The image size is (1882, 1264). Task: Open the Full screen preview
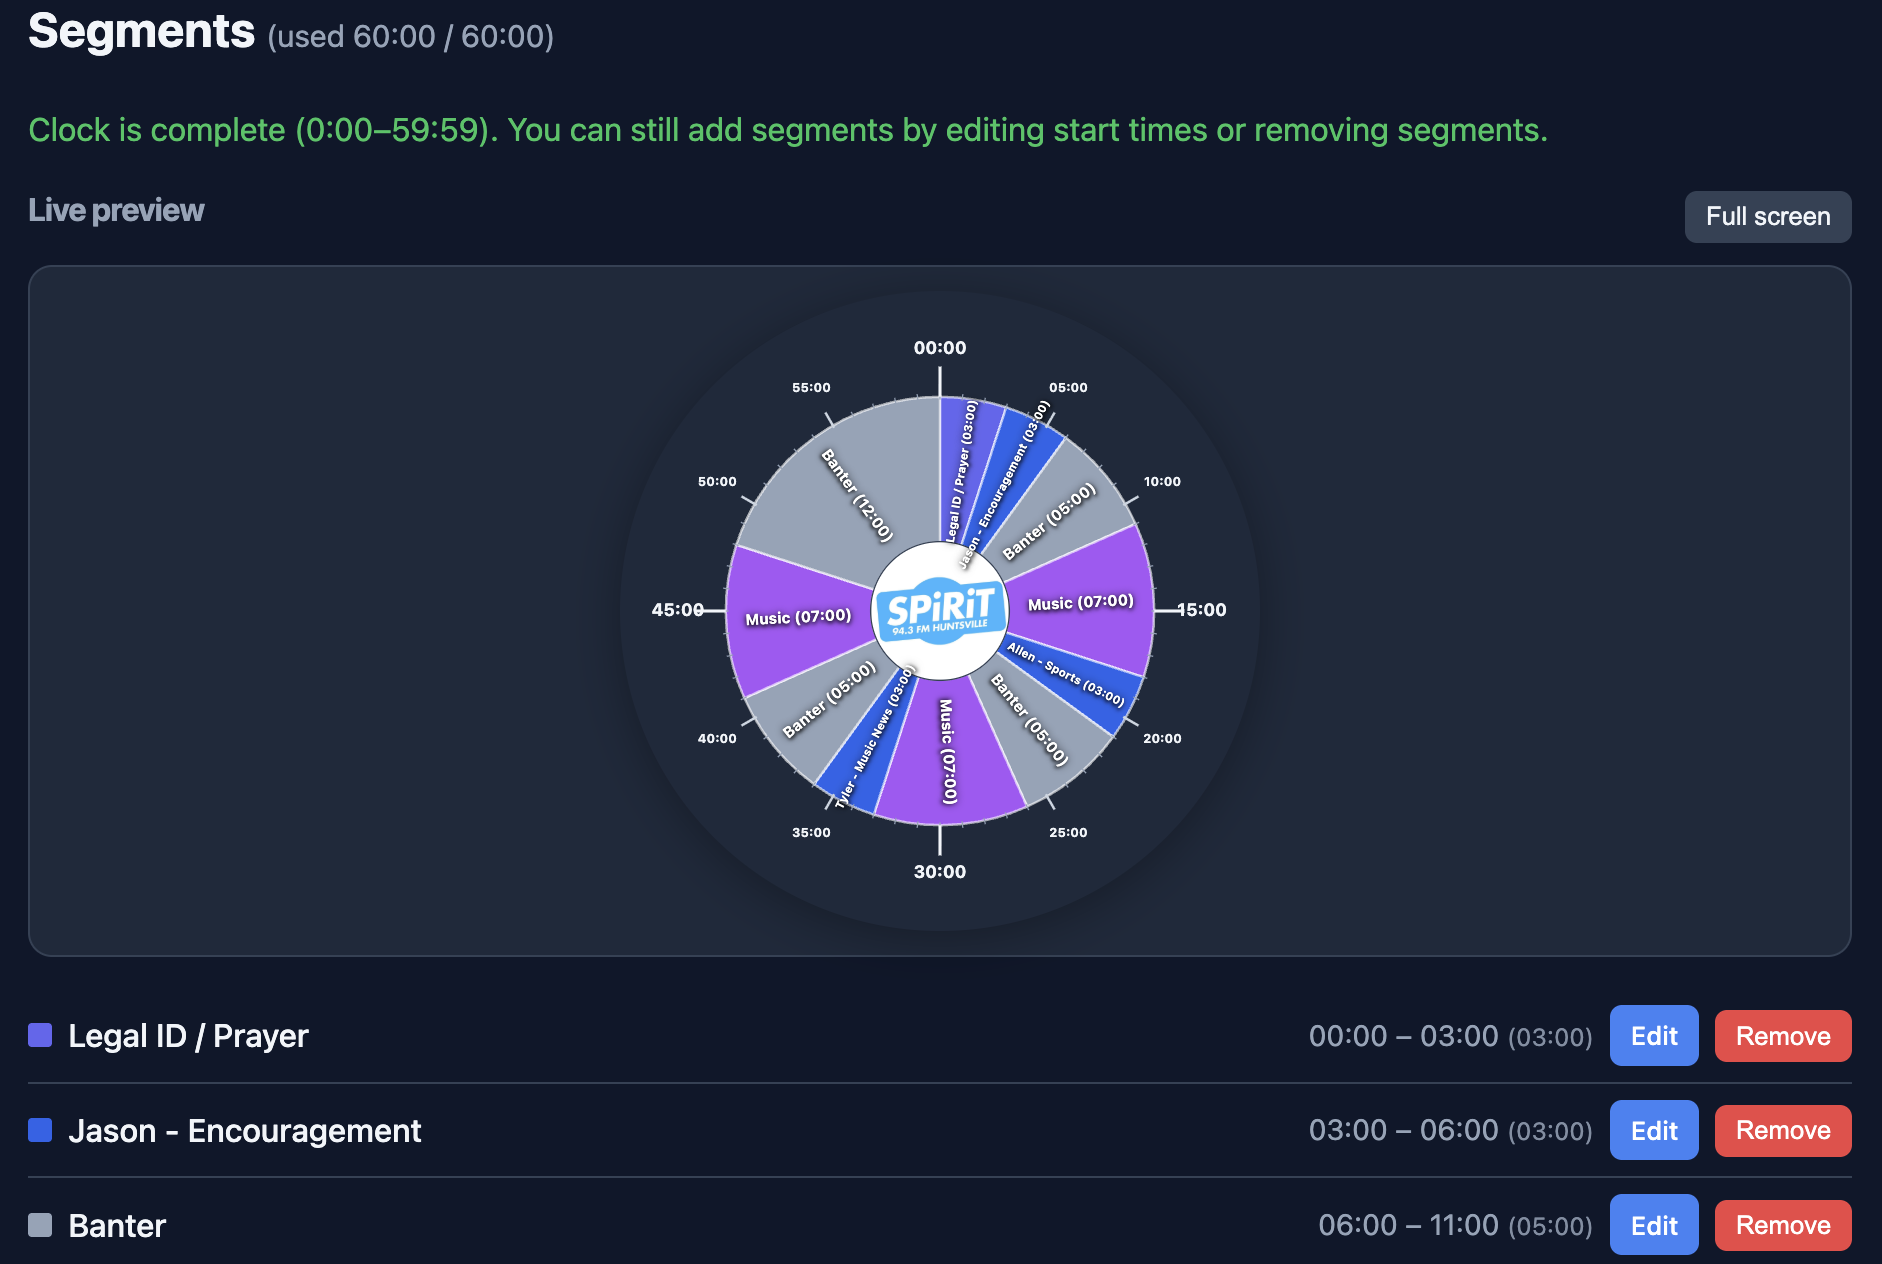(1766, 216)
